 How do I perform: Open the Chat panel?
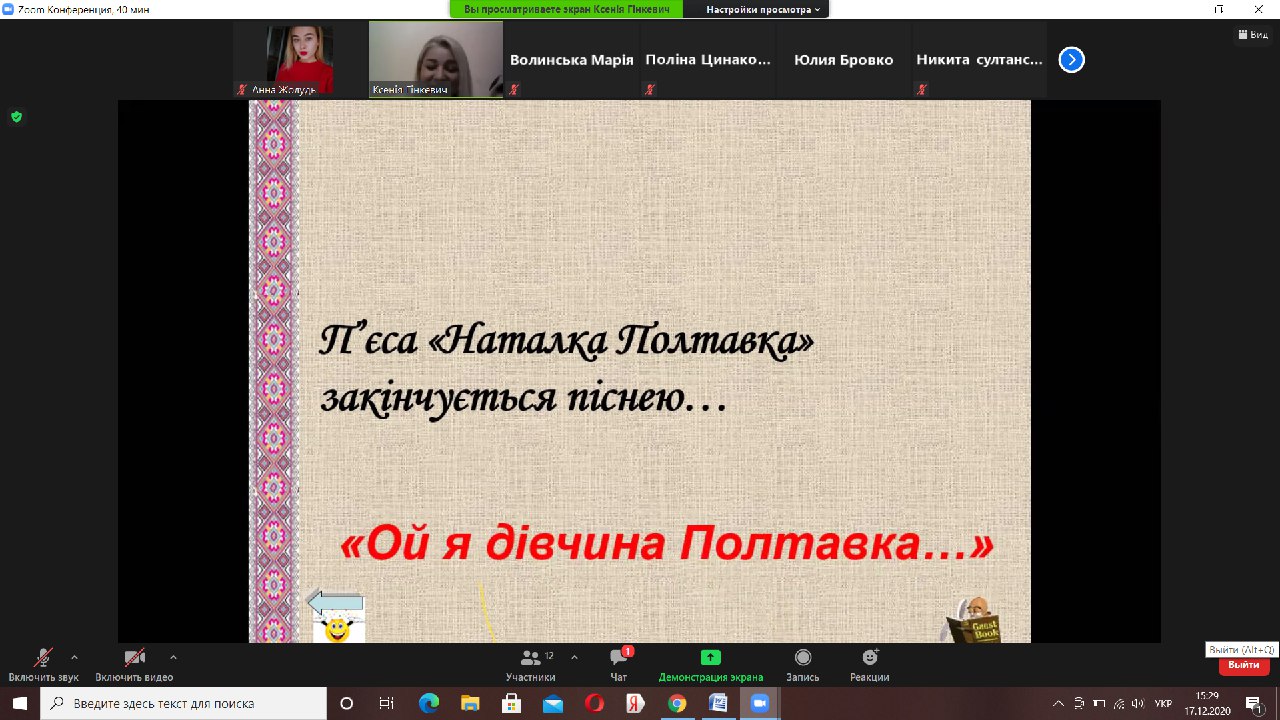pyautogui.click(x=619, y=658)
